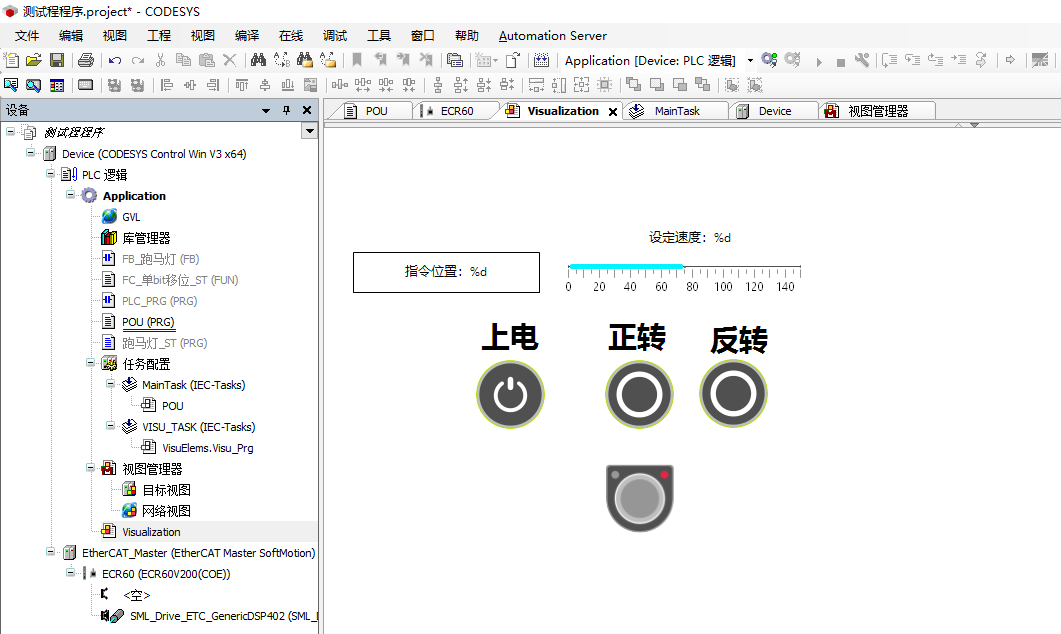
Task: Toggle the 上电 power button
Action: click(x=510, y=394)
